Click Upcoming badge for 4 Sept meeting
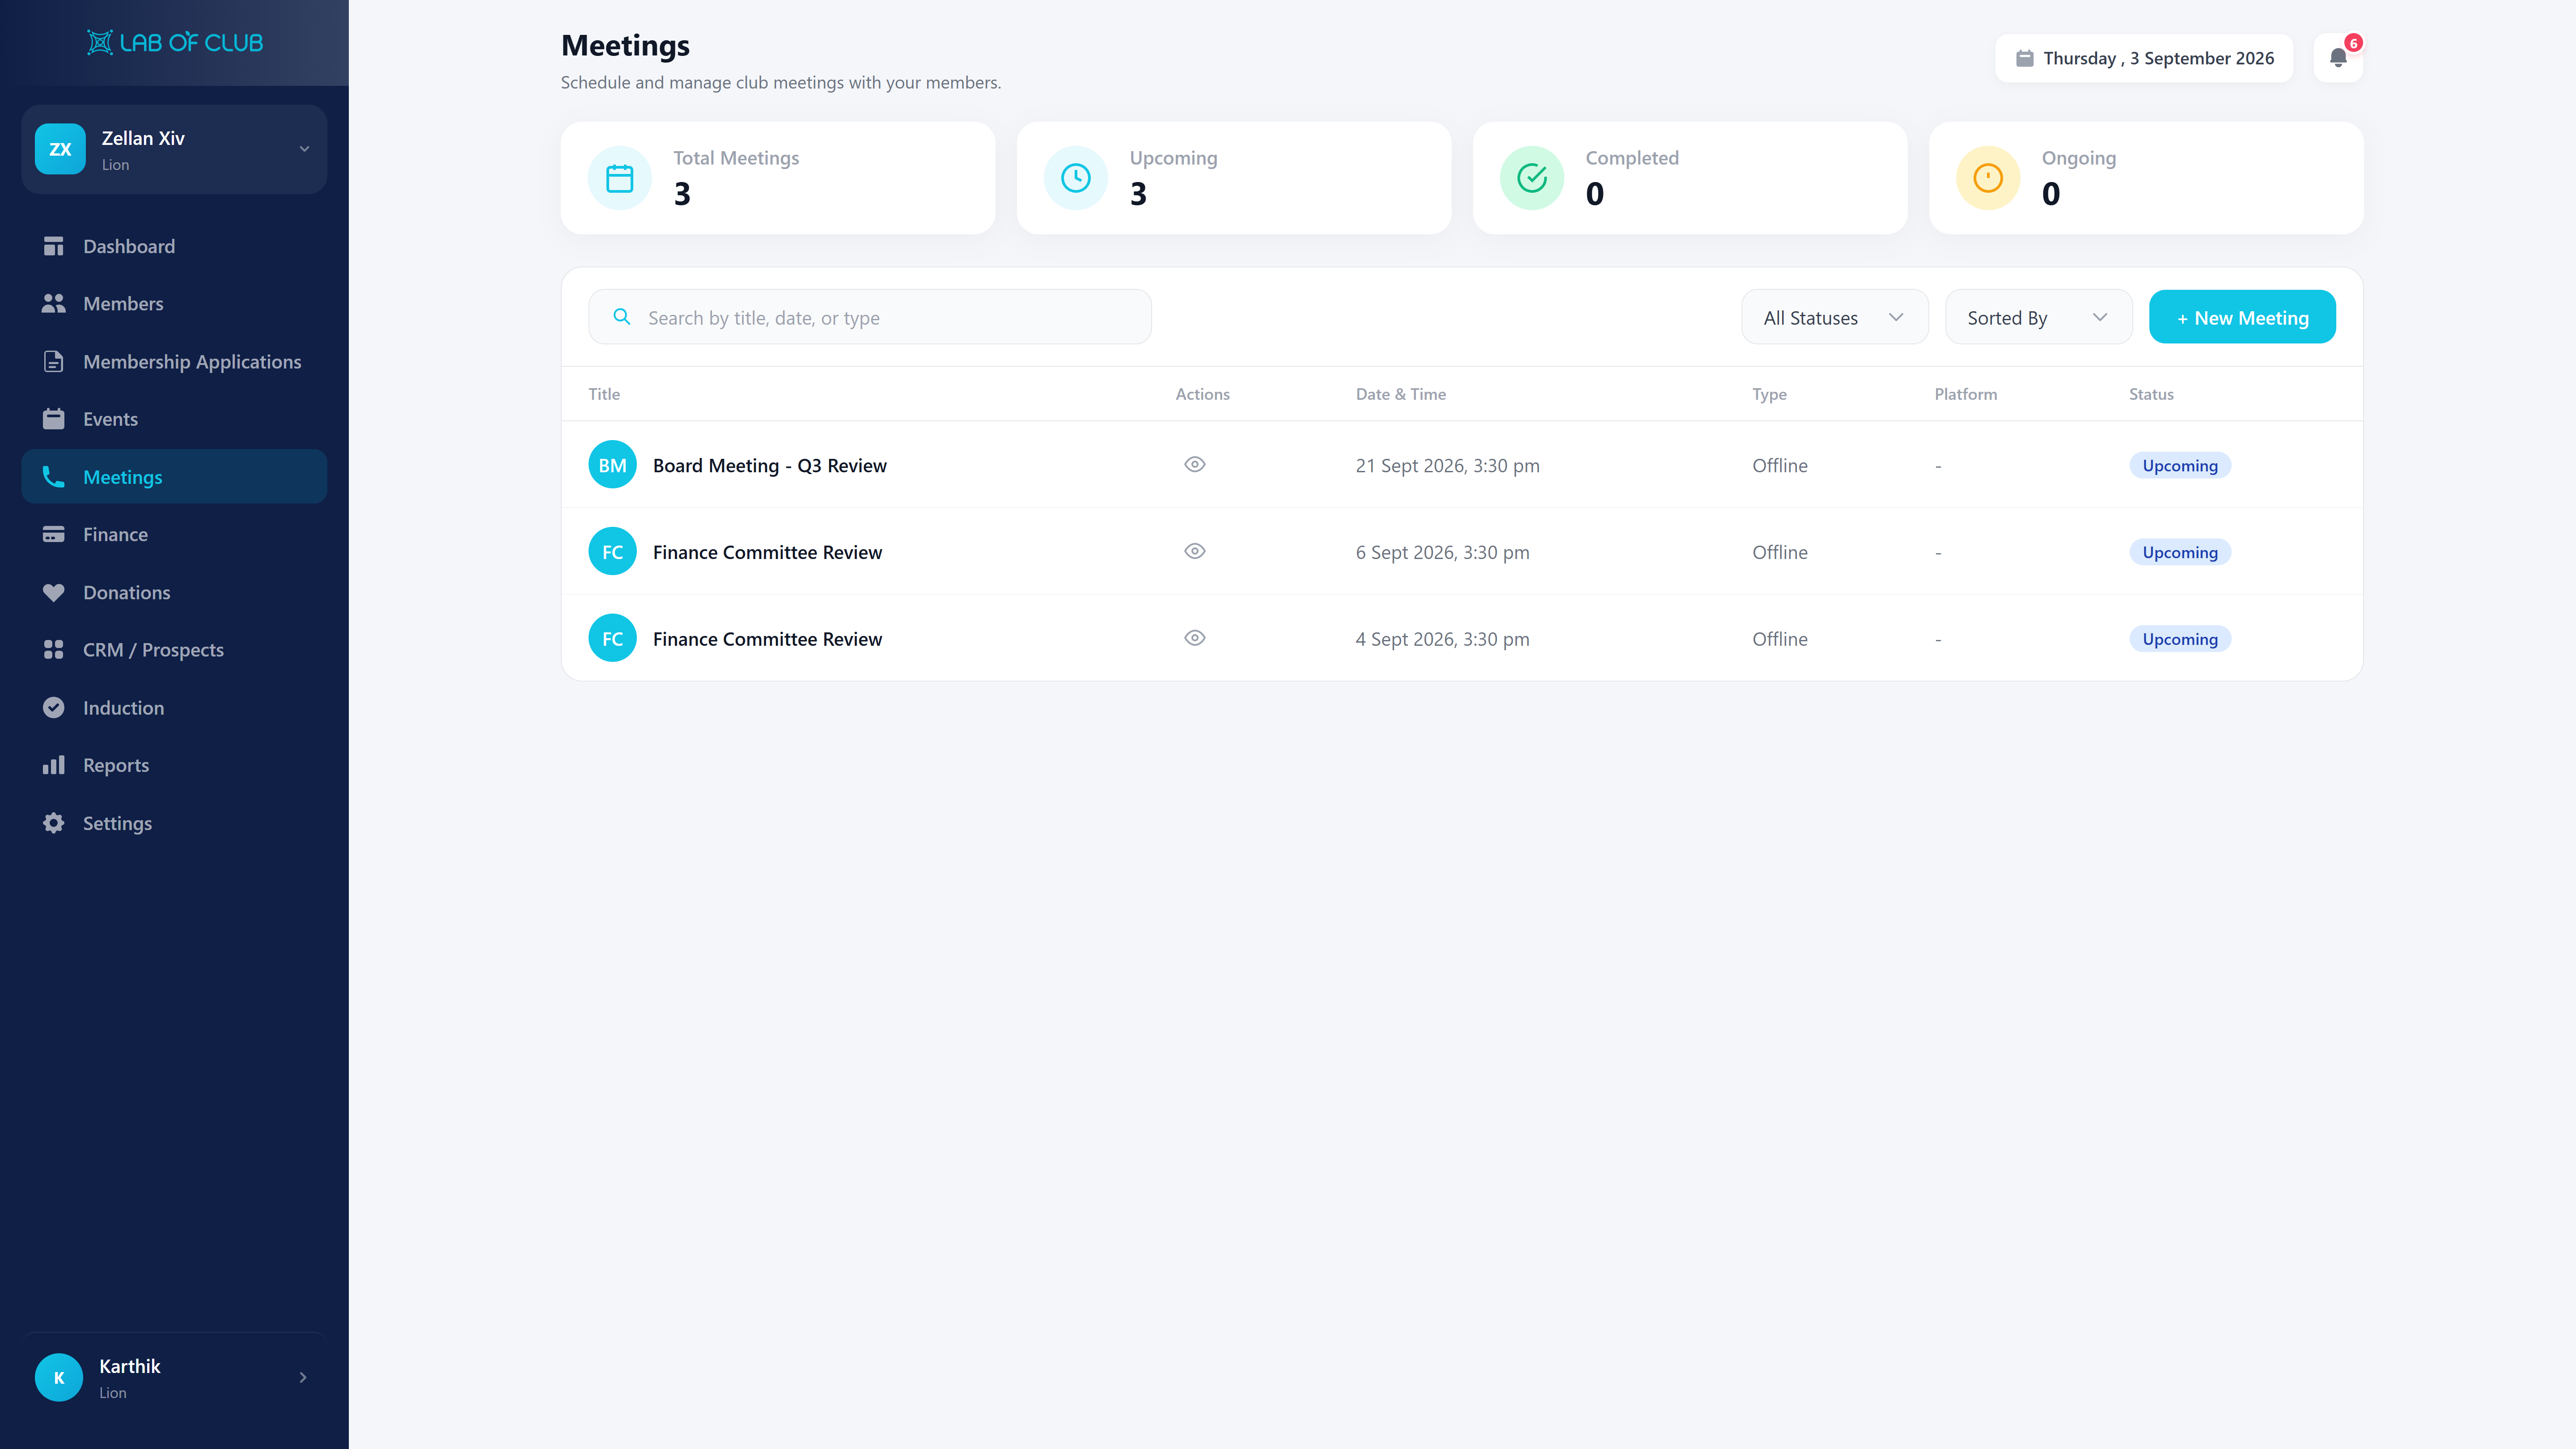This screenshot has height=1449, width=2576. coord(2180,639)
